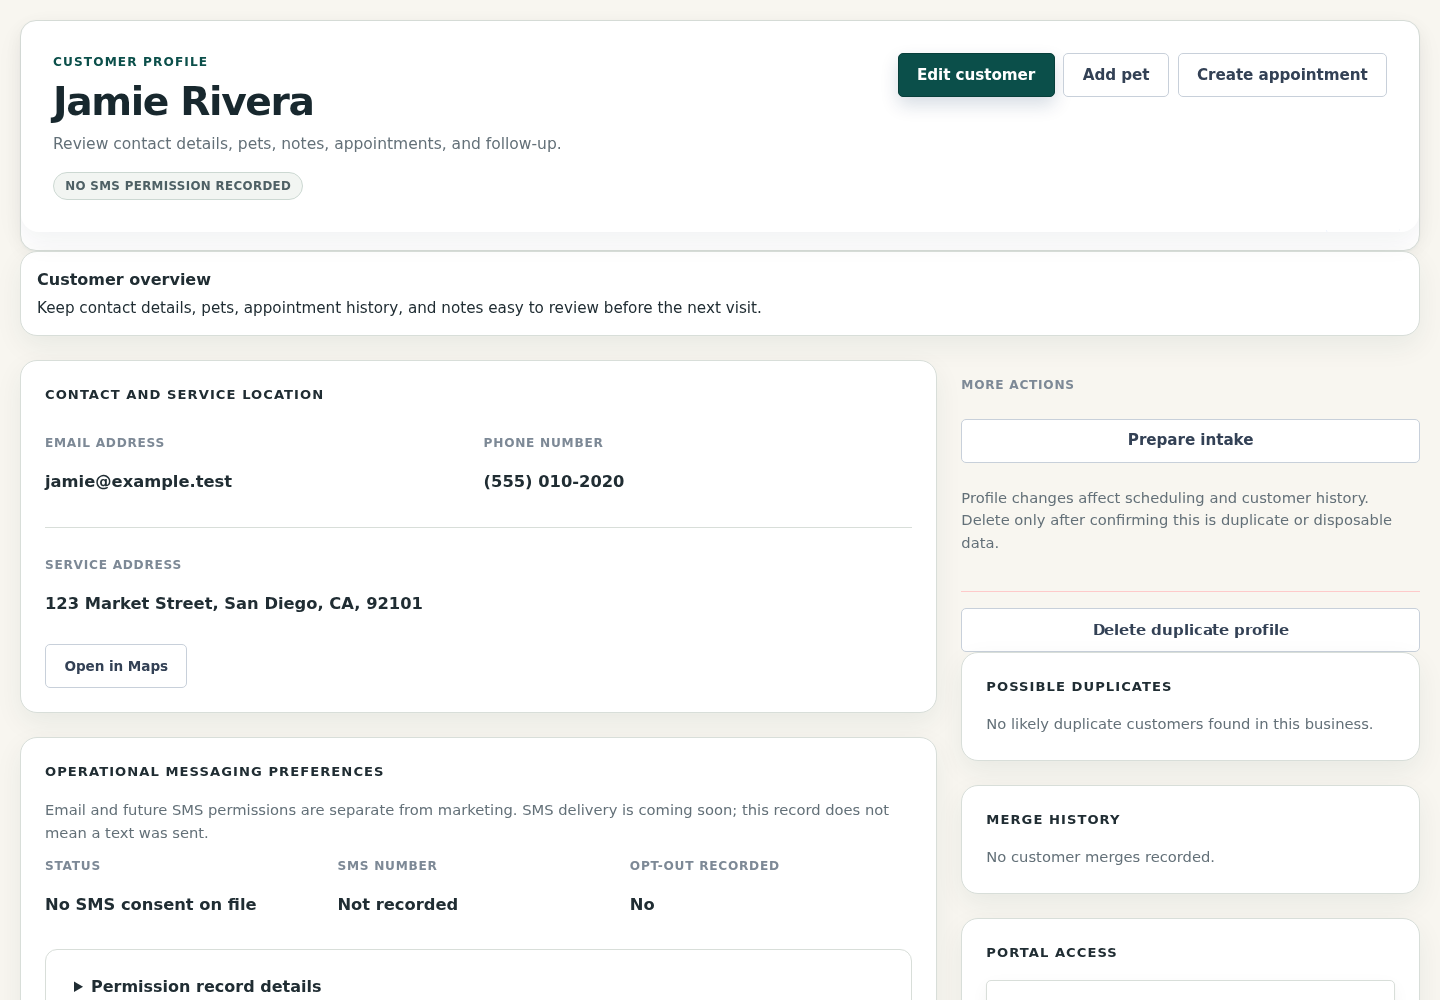1440x1000 pixels.
Task: Click the Merge history heading
Action: [1053, 820]
